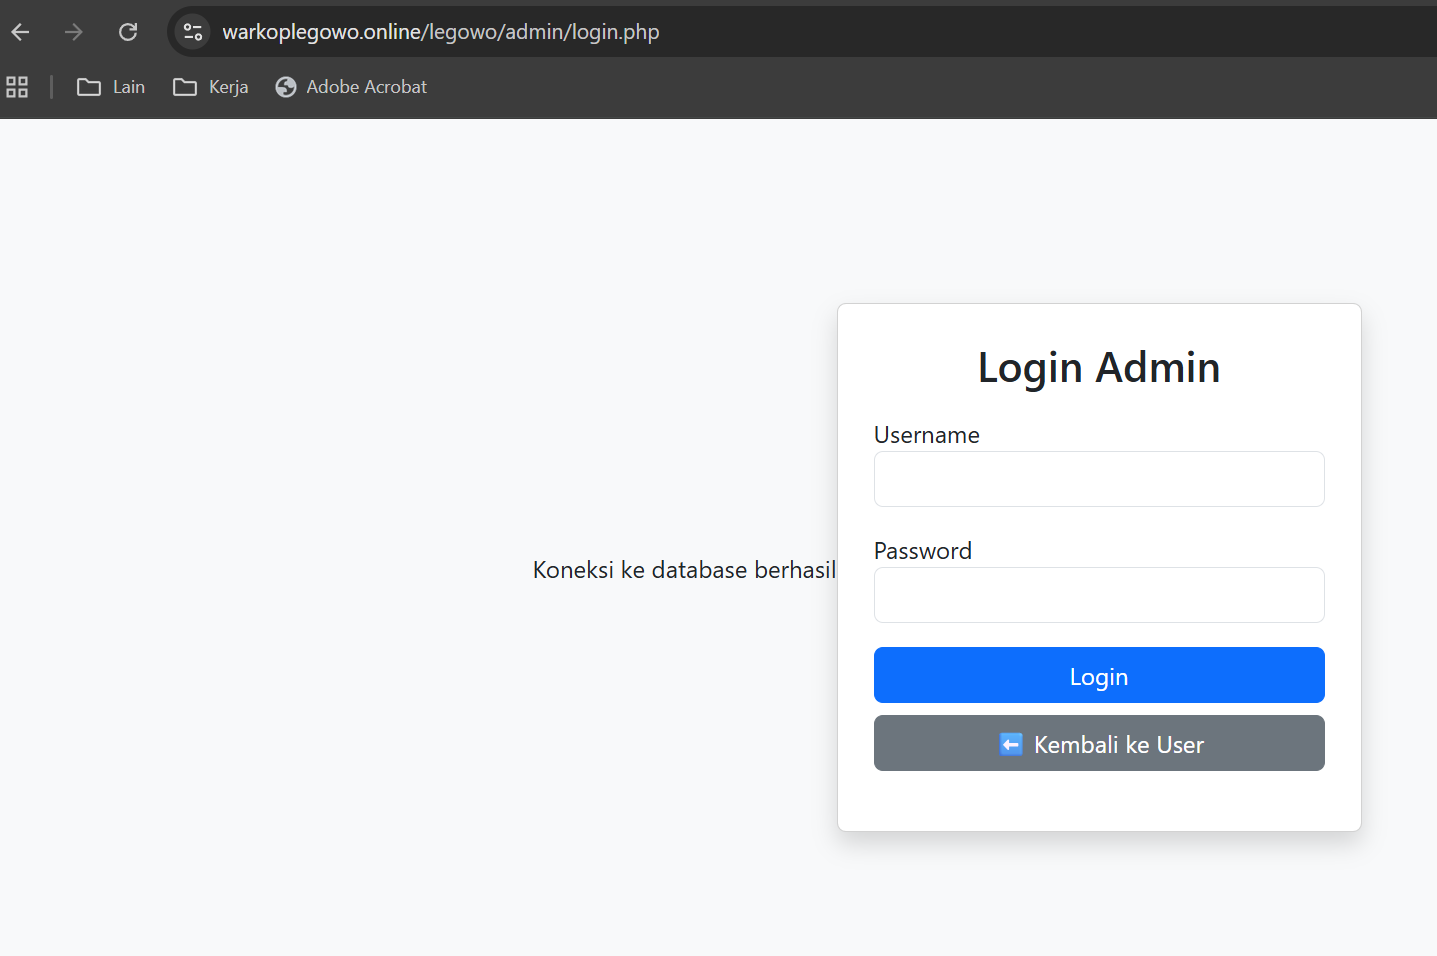Screen dimensions: 1437x956
Task: Reload the login page
Action: coord(128,32)
